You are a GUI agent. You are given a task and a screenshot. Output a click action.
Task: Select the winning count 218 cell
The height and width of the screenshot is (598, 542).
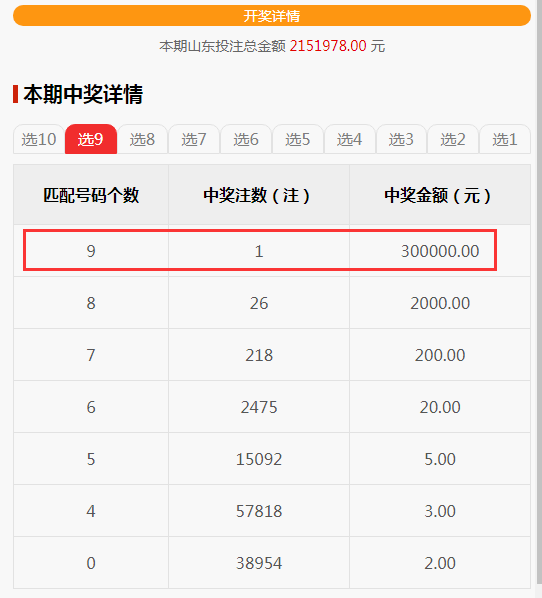coord(259,355)
